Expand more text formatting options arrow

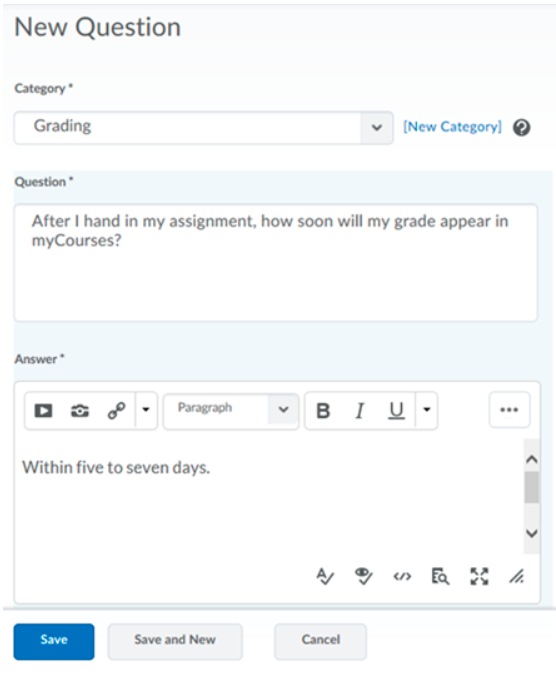tap(426, 410)
